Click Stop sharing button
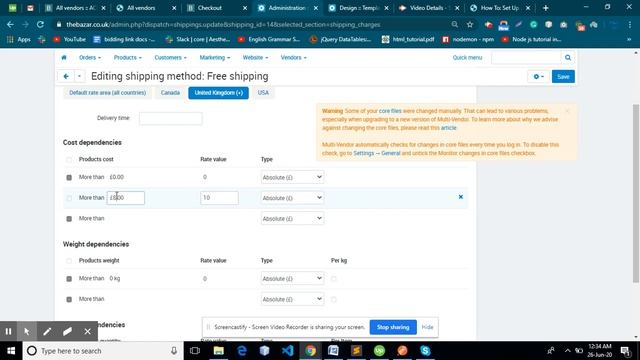 pyautogui.click(x=393, y=327)
